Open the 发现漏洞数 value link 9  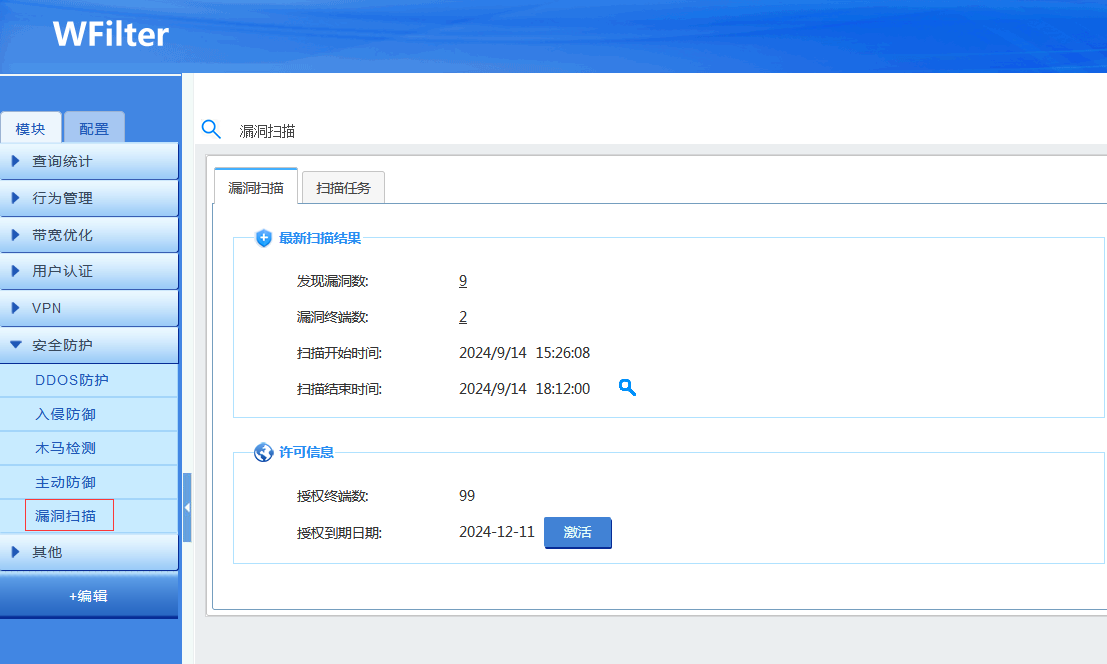(x=463, y=281)
